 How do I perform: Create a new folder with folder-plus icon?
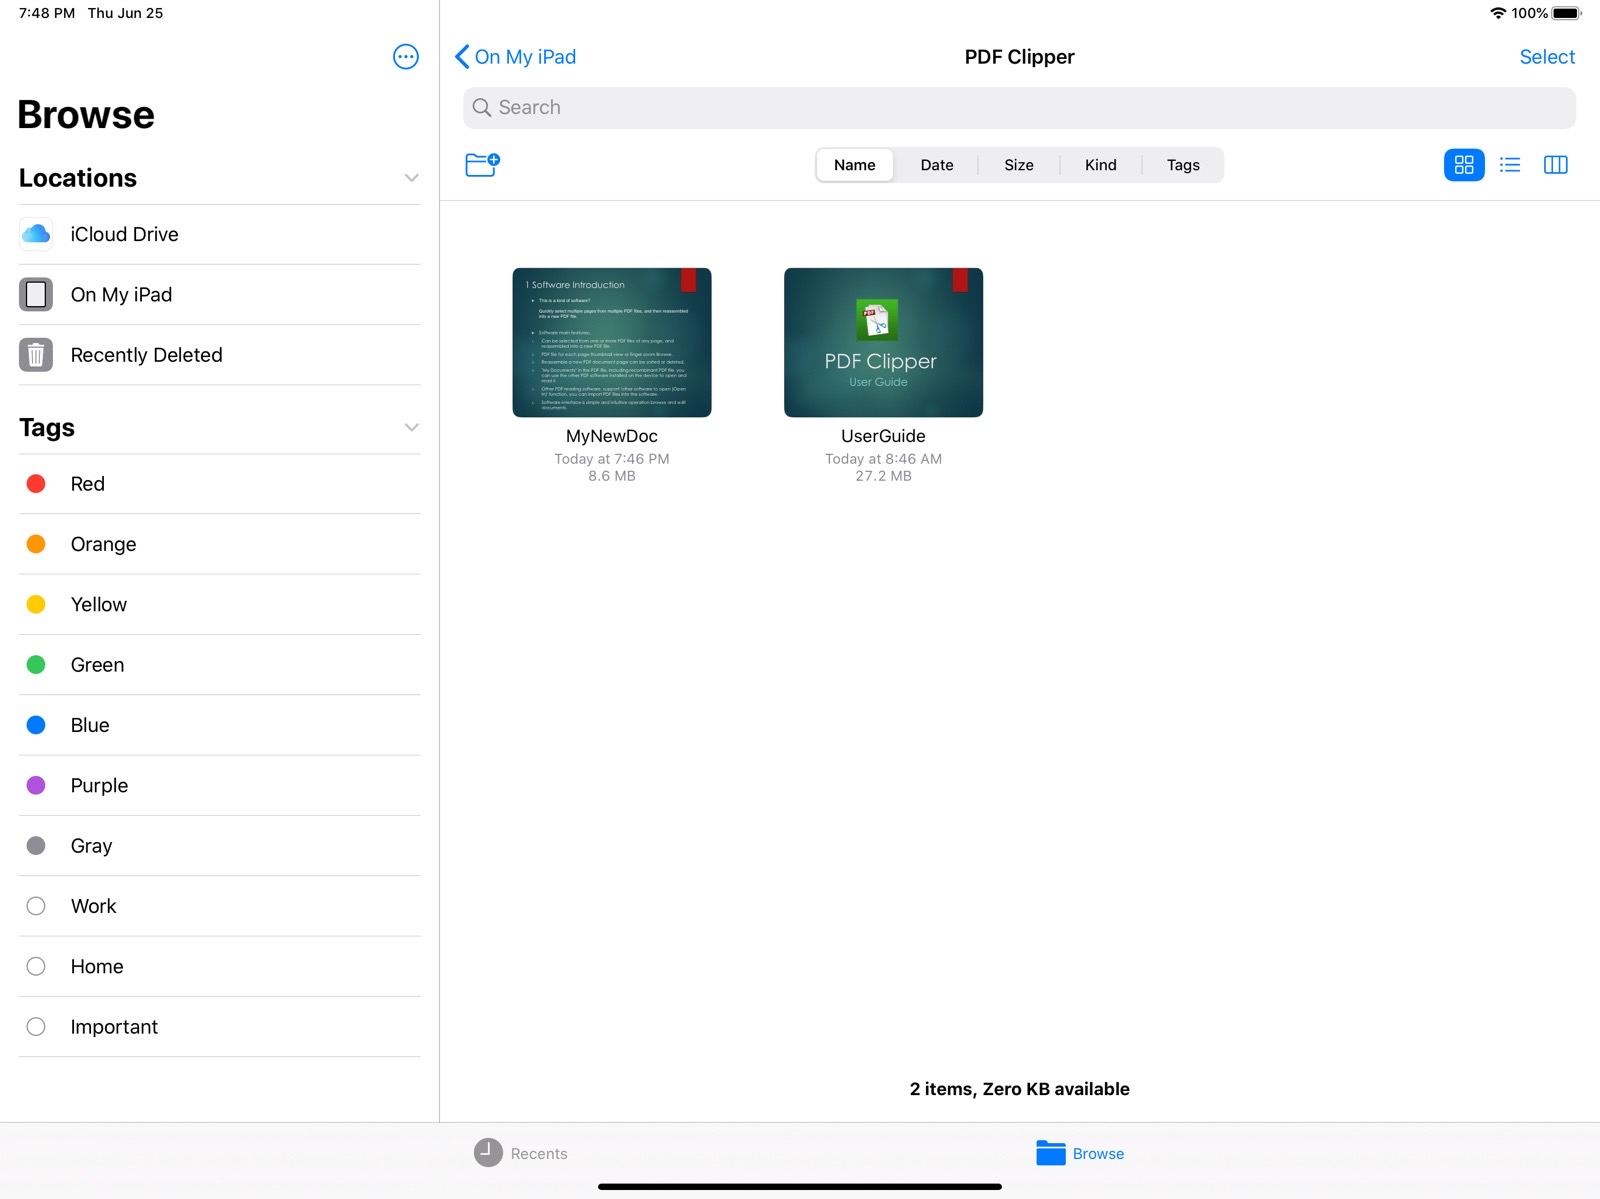coord(482,164)
